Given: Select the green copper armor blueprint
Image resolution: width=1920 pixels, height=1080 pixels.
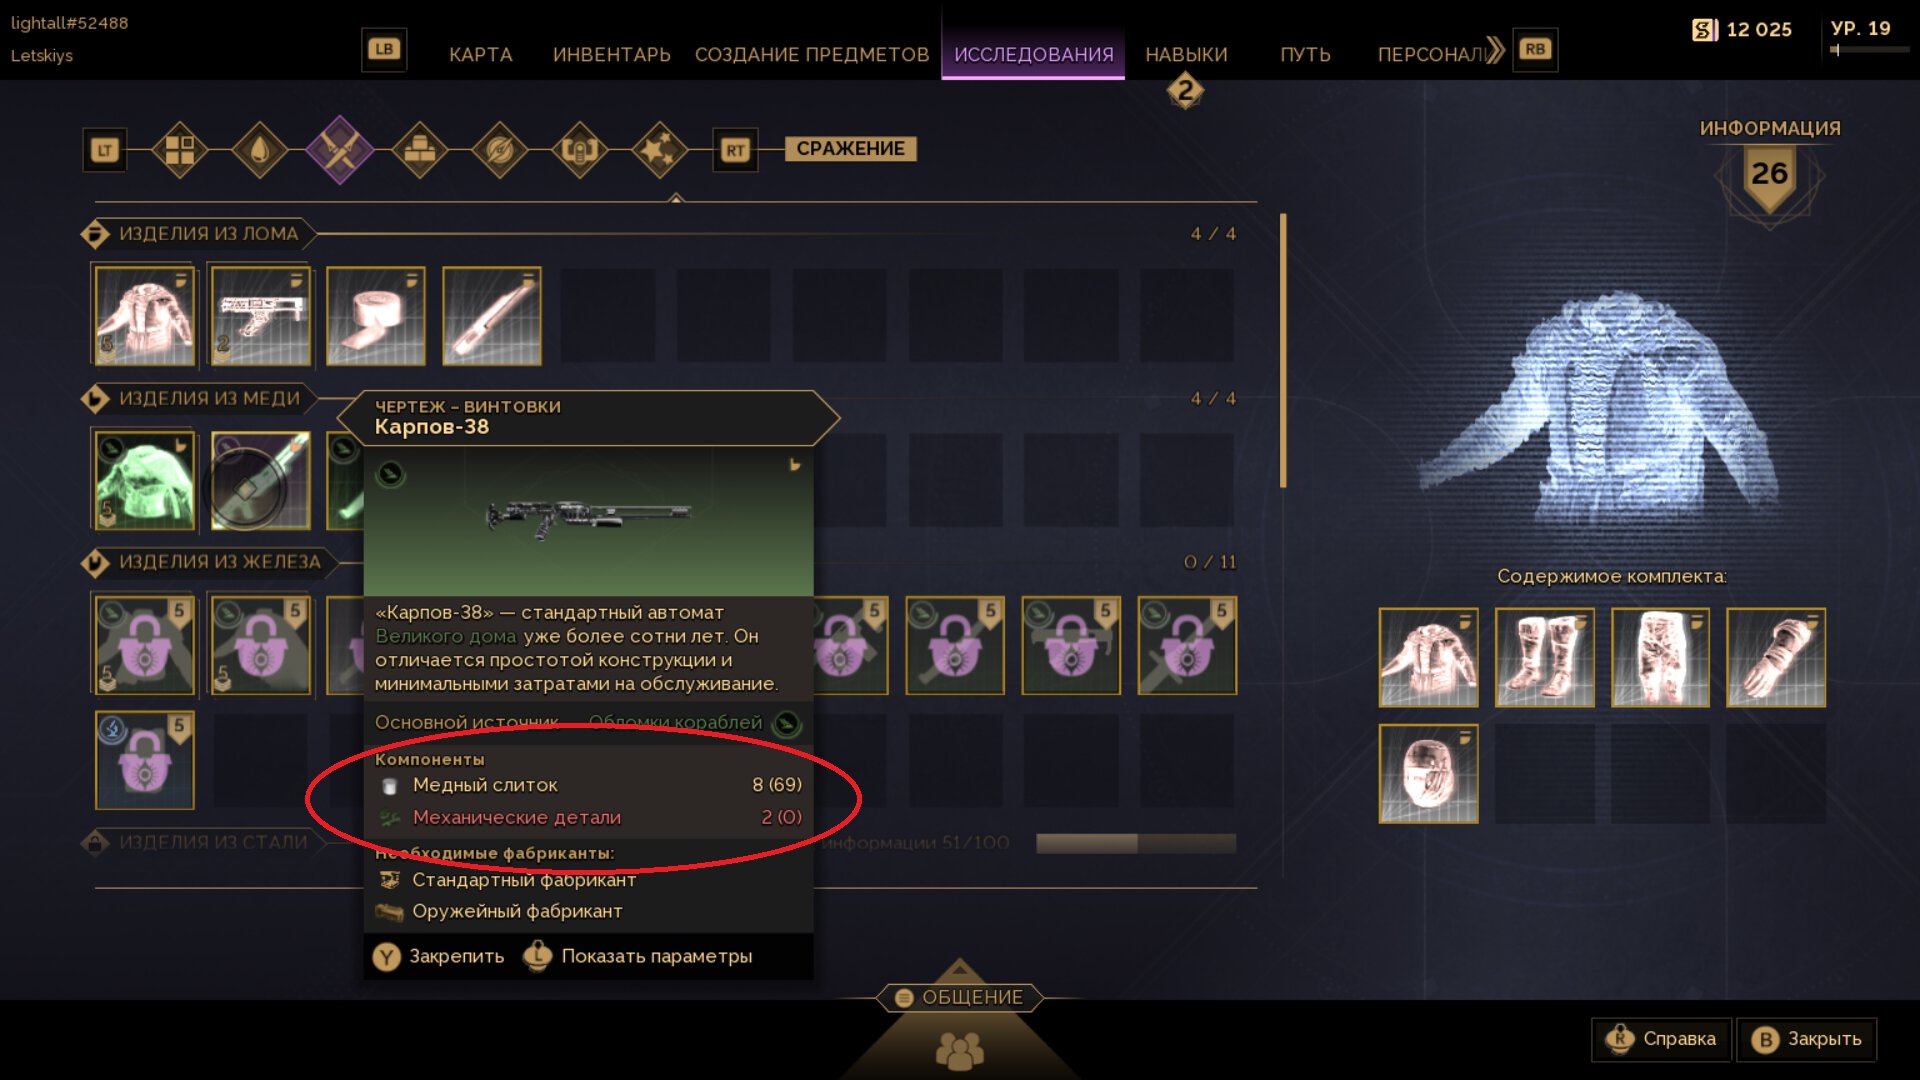Looking at the screenshot, I should pos(145,480).
